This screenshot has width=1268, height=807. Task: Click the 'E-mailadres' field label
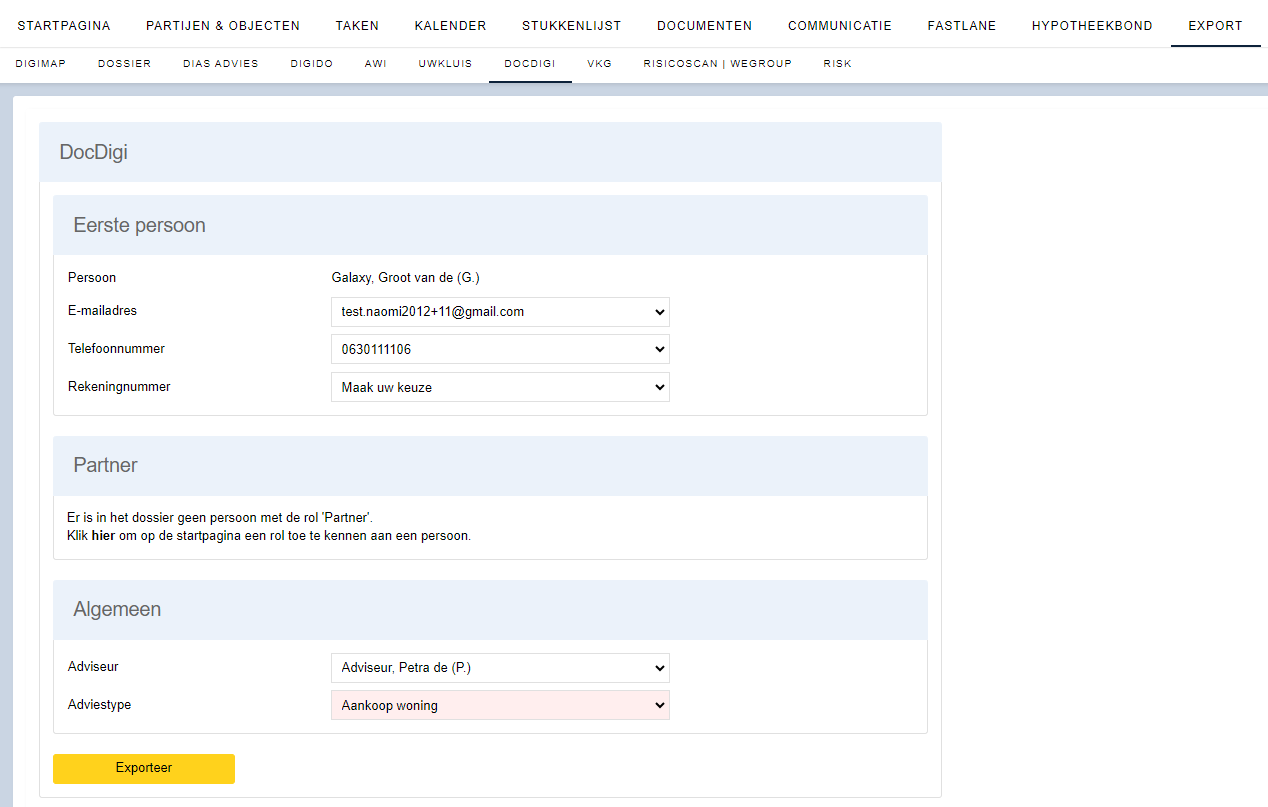pyautogui.click(x=102, y=311)
